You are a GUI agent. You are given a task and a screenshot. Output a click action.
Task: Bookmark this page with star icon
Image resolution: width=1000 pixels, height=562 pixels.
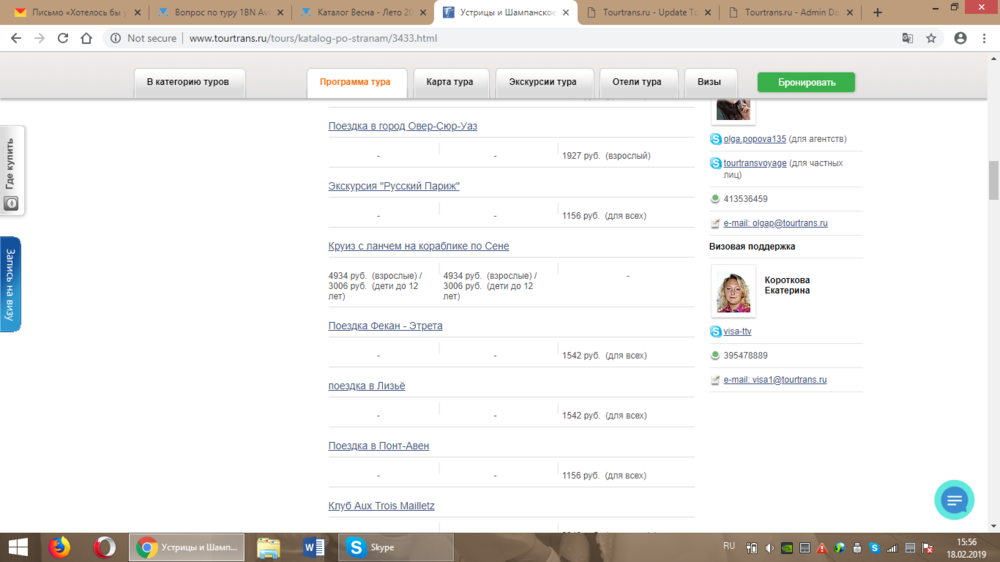tap(931, 38)
